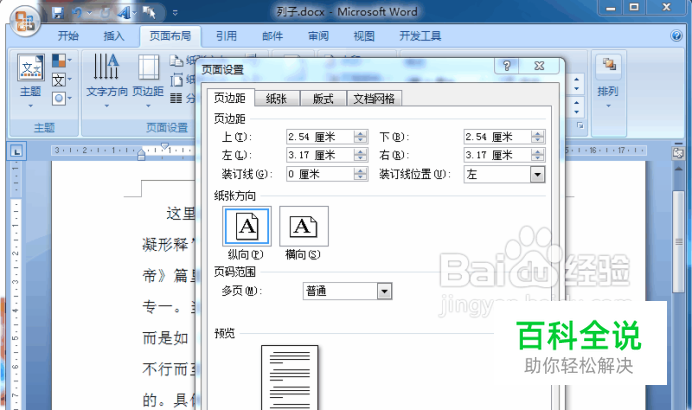Open the 邮件 ribbon tab
The height and width of the screenshot is (410, 692).
click(x=272, y=36)
